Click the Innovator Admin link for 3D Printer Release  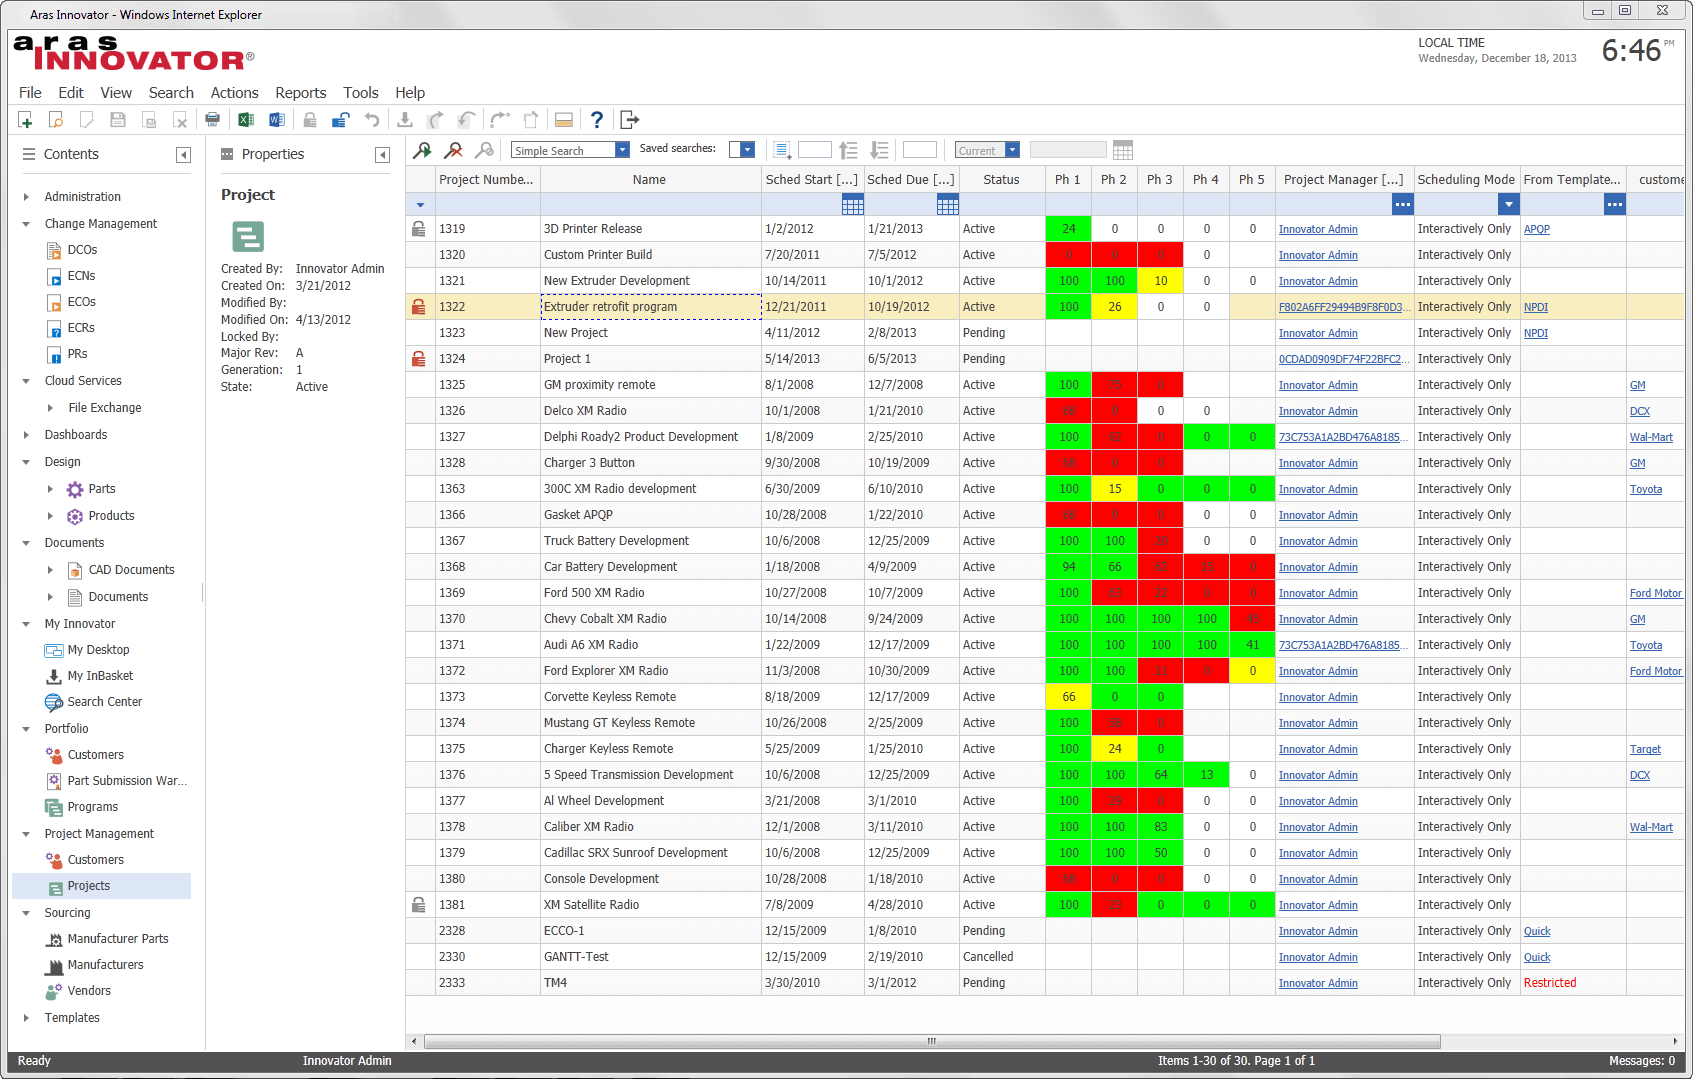click(1318, 228)
